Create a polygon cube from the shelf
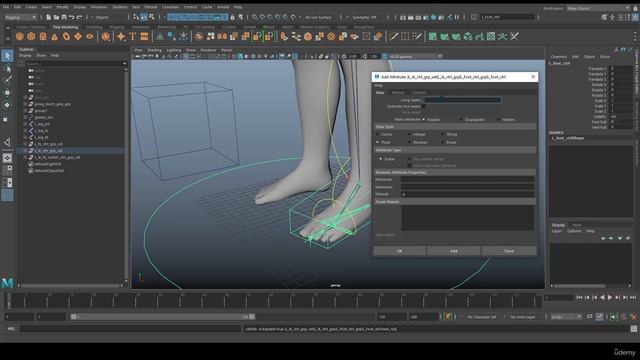The height and width of the screenshot is (360, 640). [31, 37]
